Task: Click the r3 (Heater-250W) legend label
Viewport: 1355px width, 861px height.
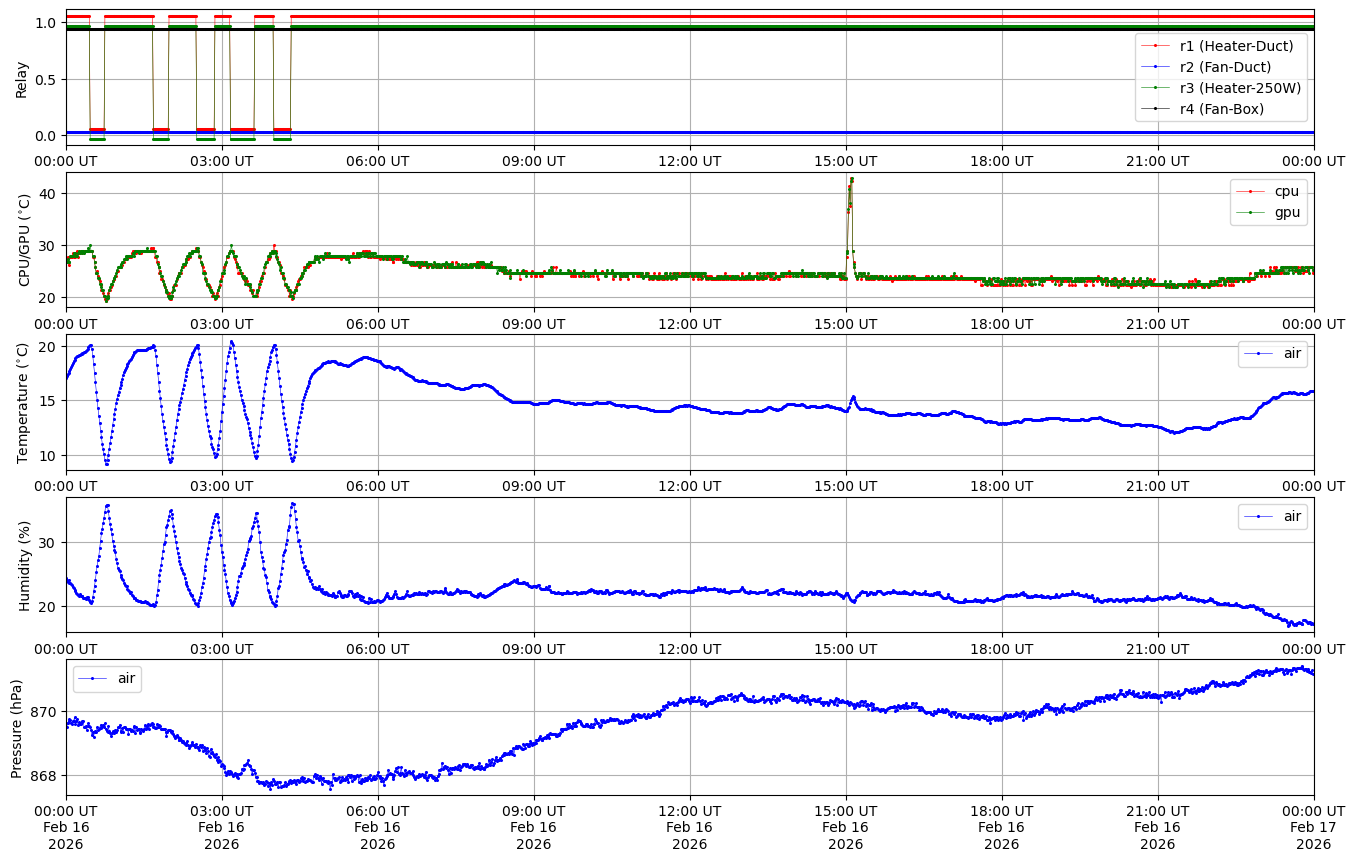Action: click(1240, 88)
